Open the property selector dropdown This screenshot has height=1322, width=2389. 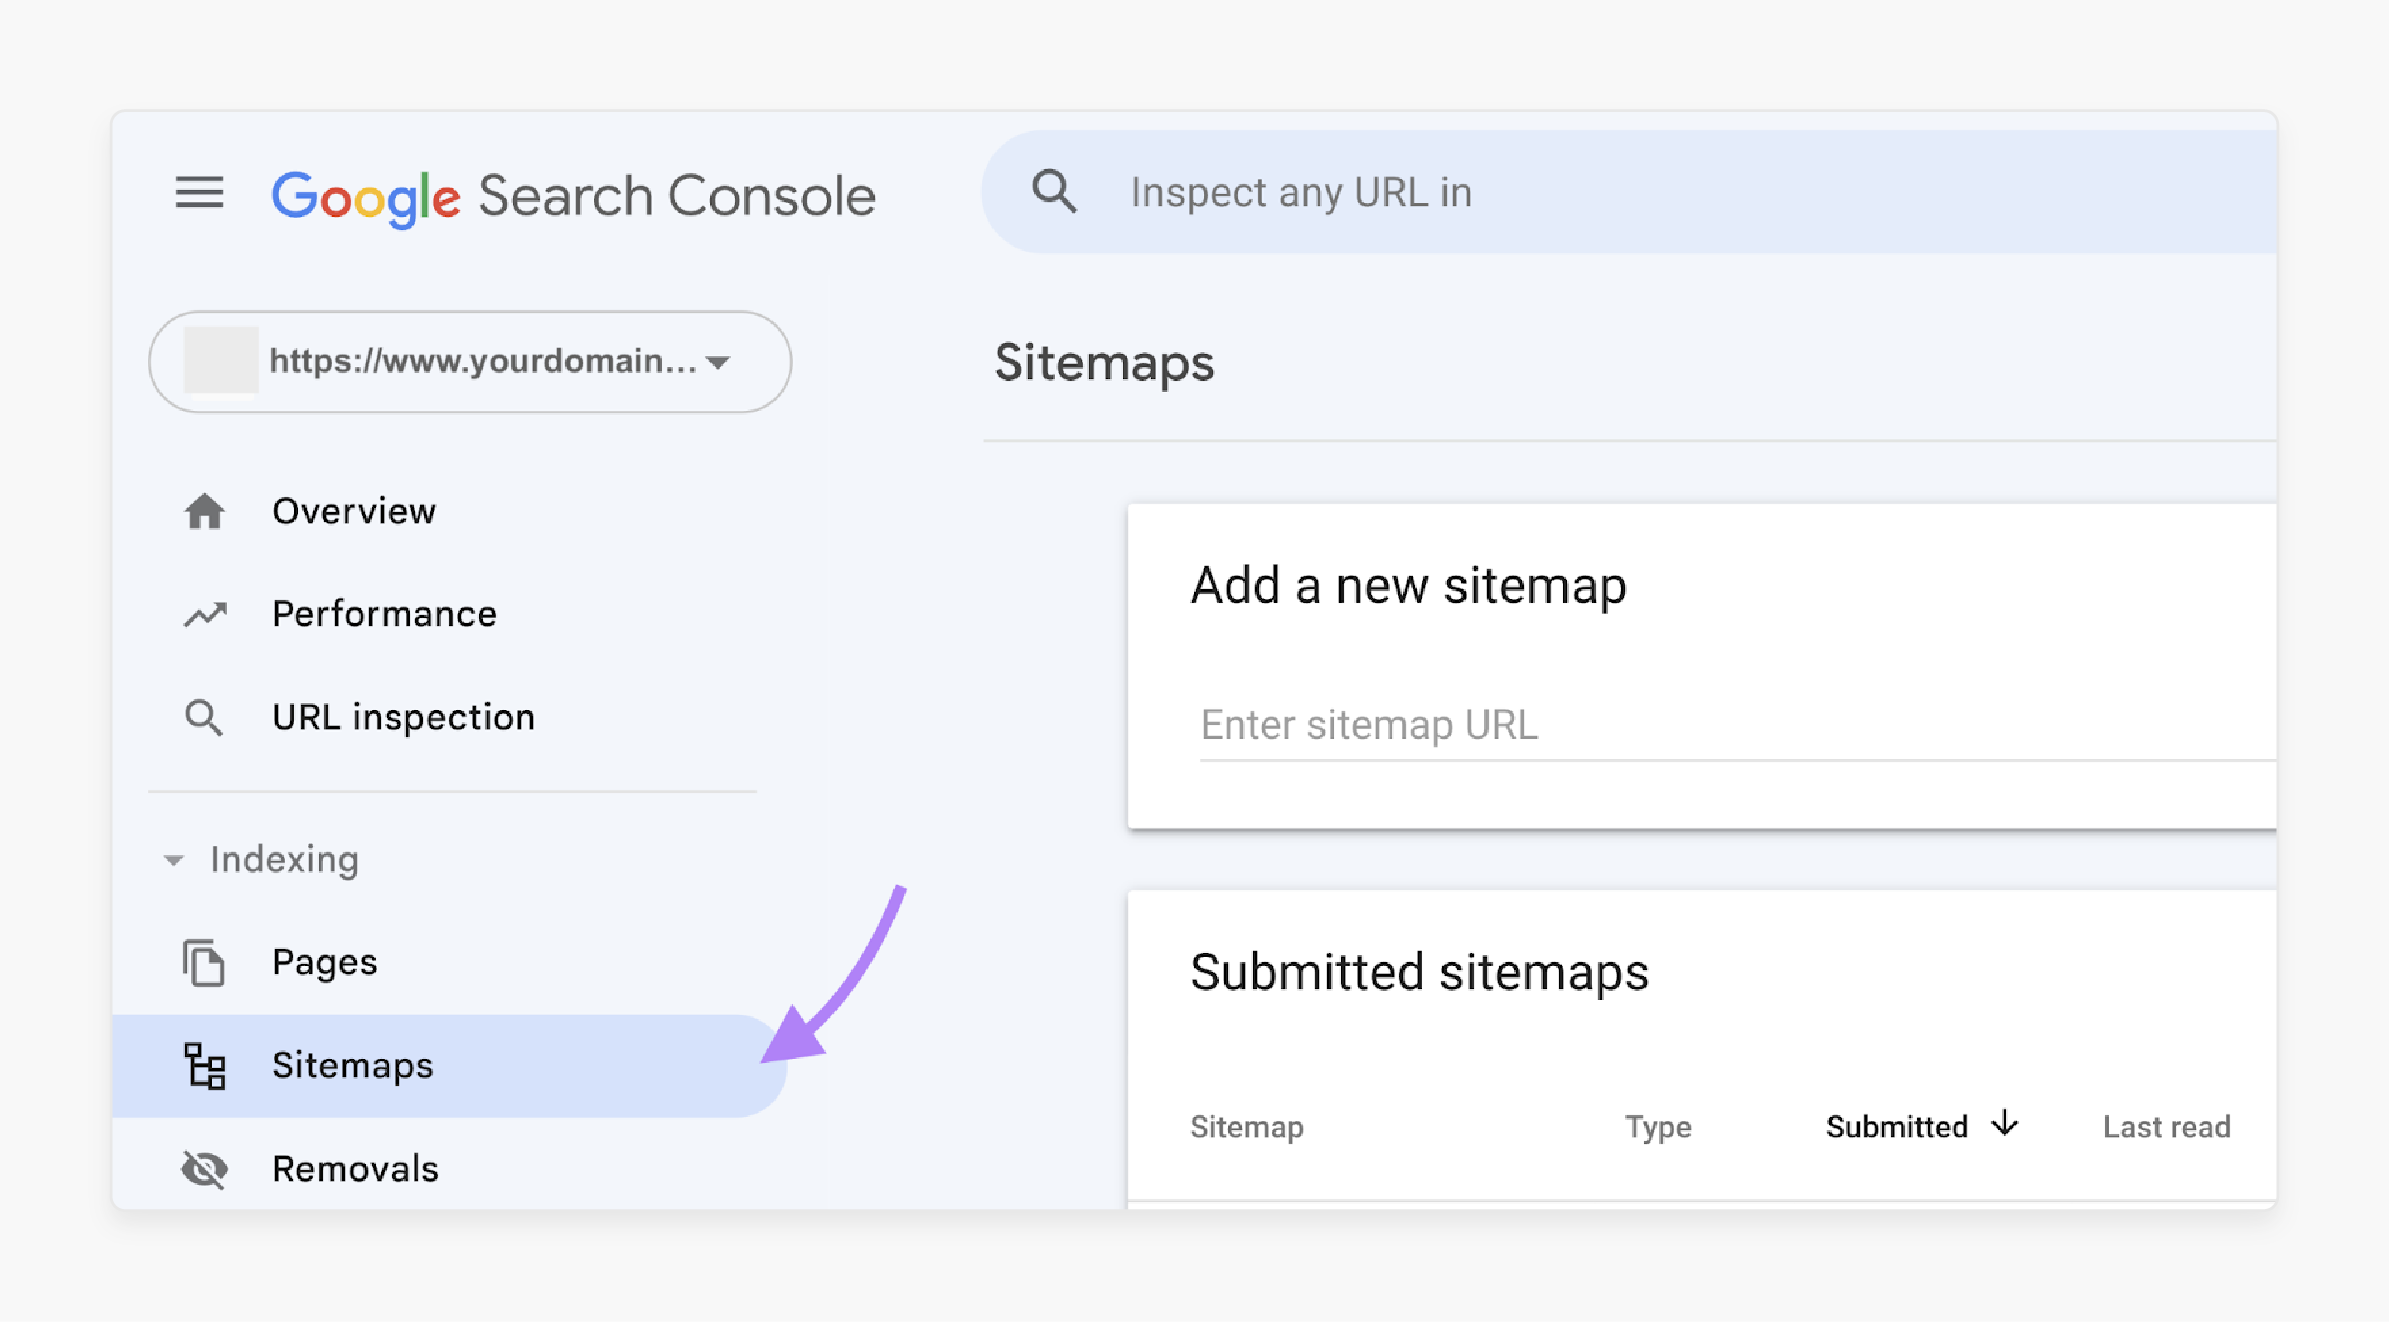[x=470, y=361]
